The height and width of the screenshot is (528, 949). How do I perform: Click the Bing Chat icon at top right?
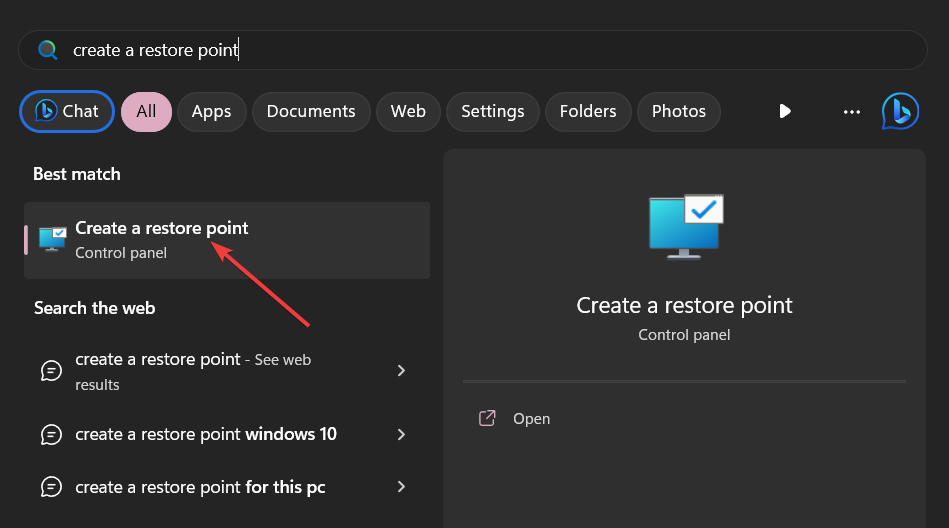(x=900, y=112)
